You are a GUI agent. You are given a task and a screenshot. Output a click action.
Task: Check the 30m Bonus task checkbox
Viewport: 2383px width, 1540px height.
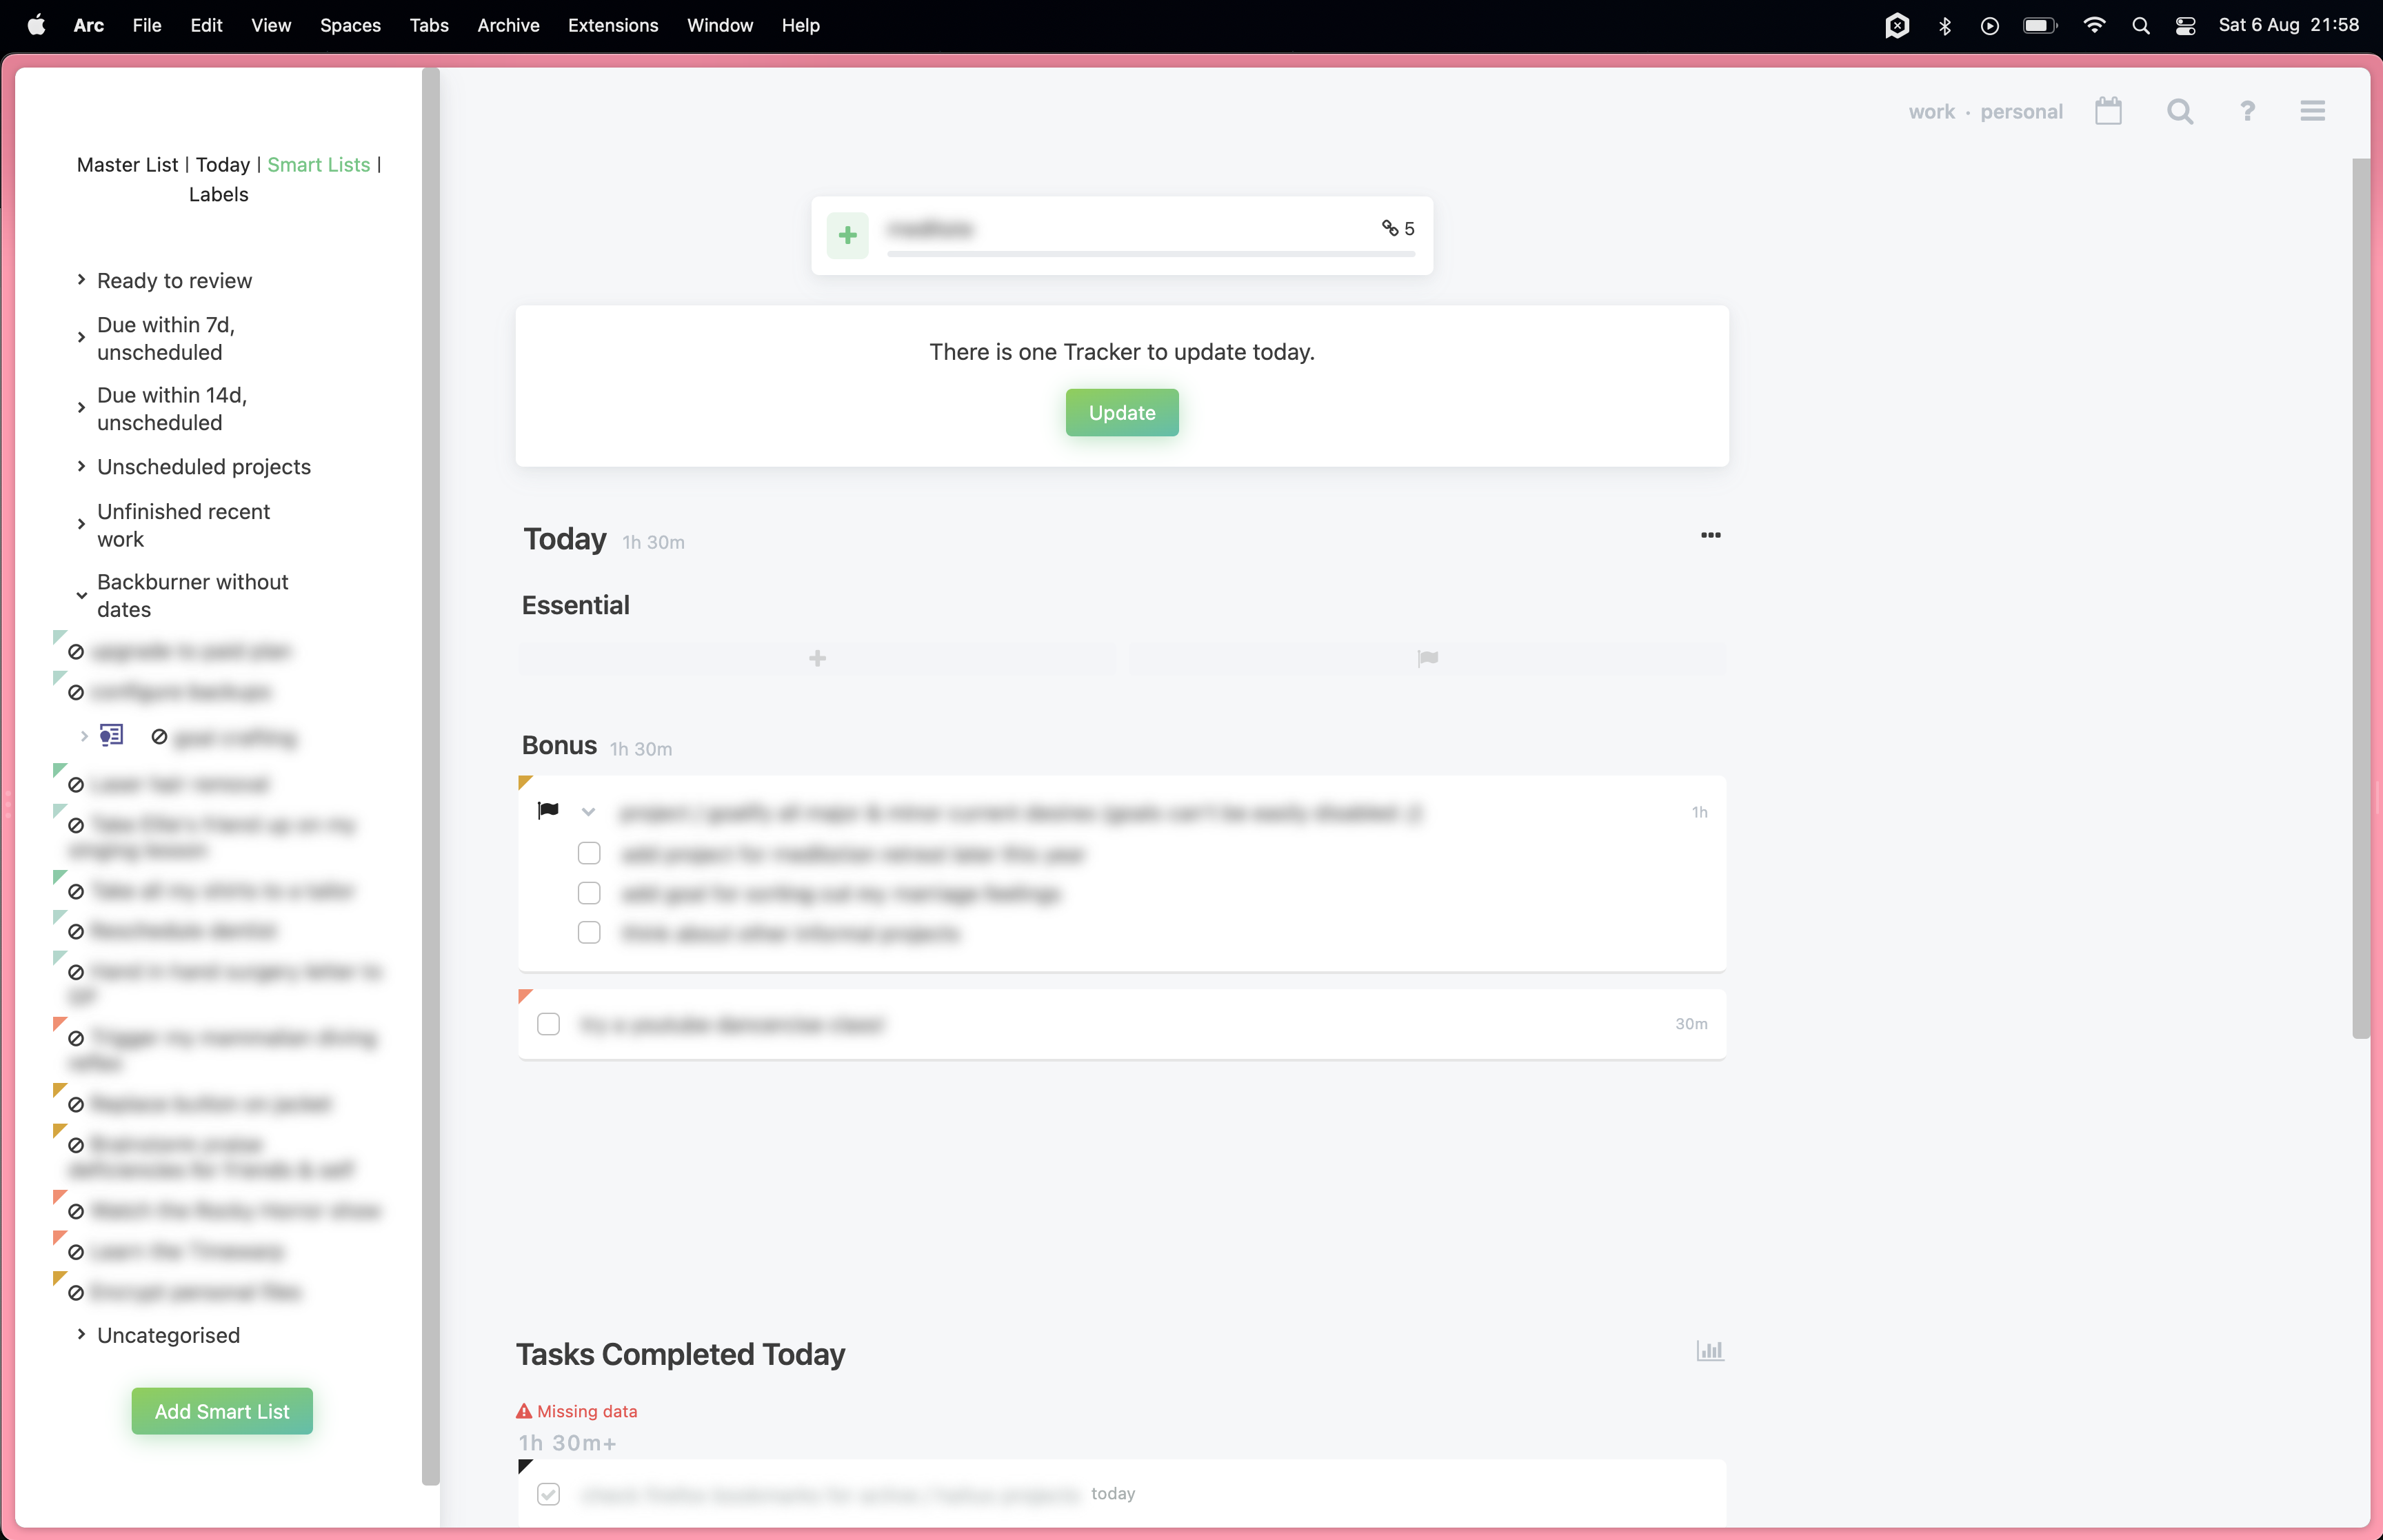(548, 1024)
